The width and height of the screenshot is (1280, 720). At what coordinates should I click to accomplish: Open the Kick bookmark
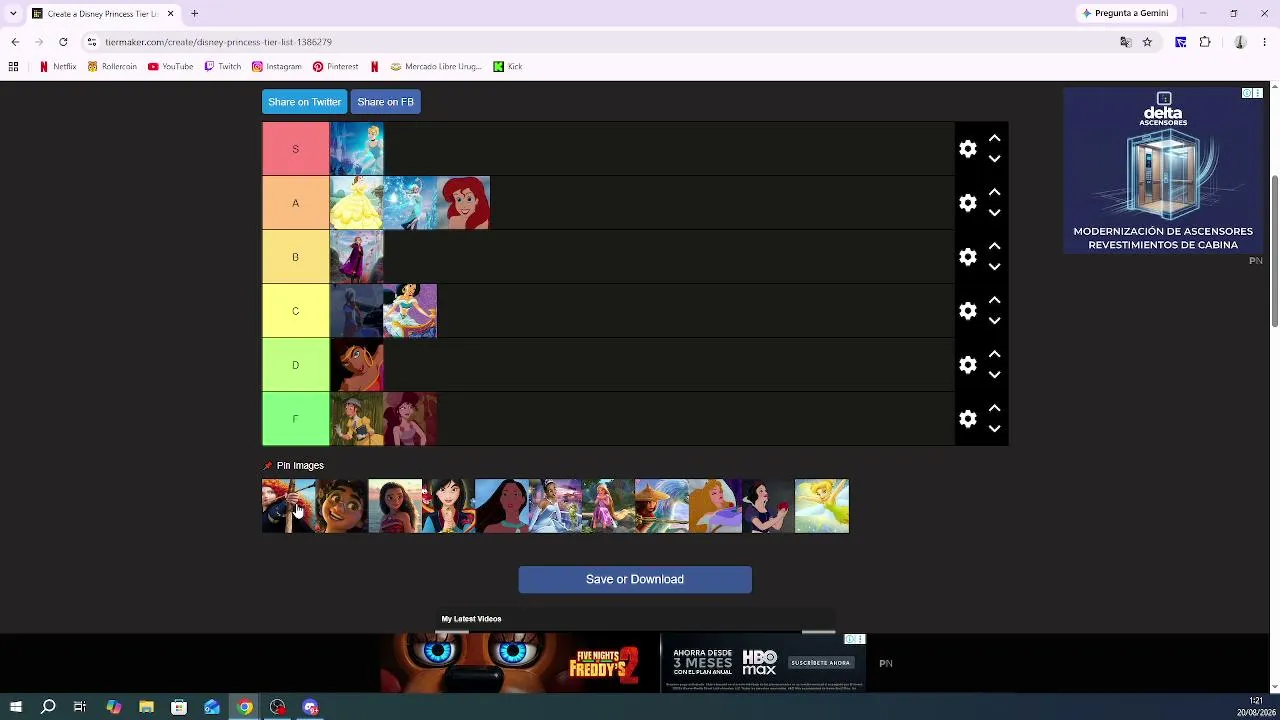click(508, 67)
